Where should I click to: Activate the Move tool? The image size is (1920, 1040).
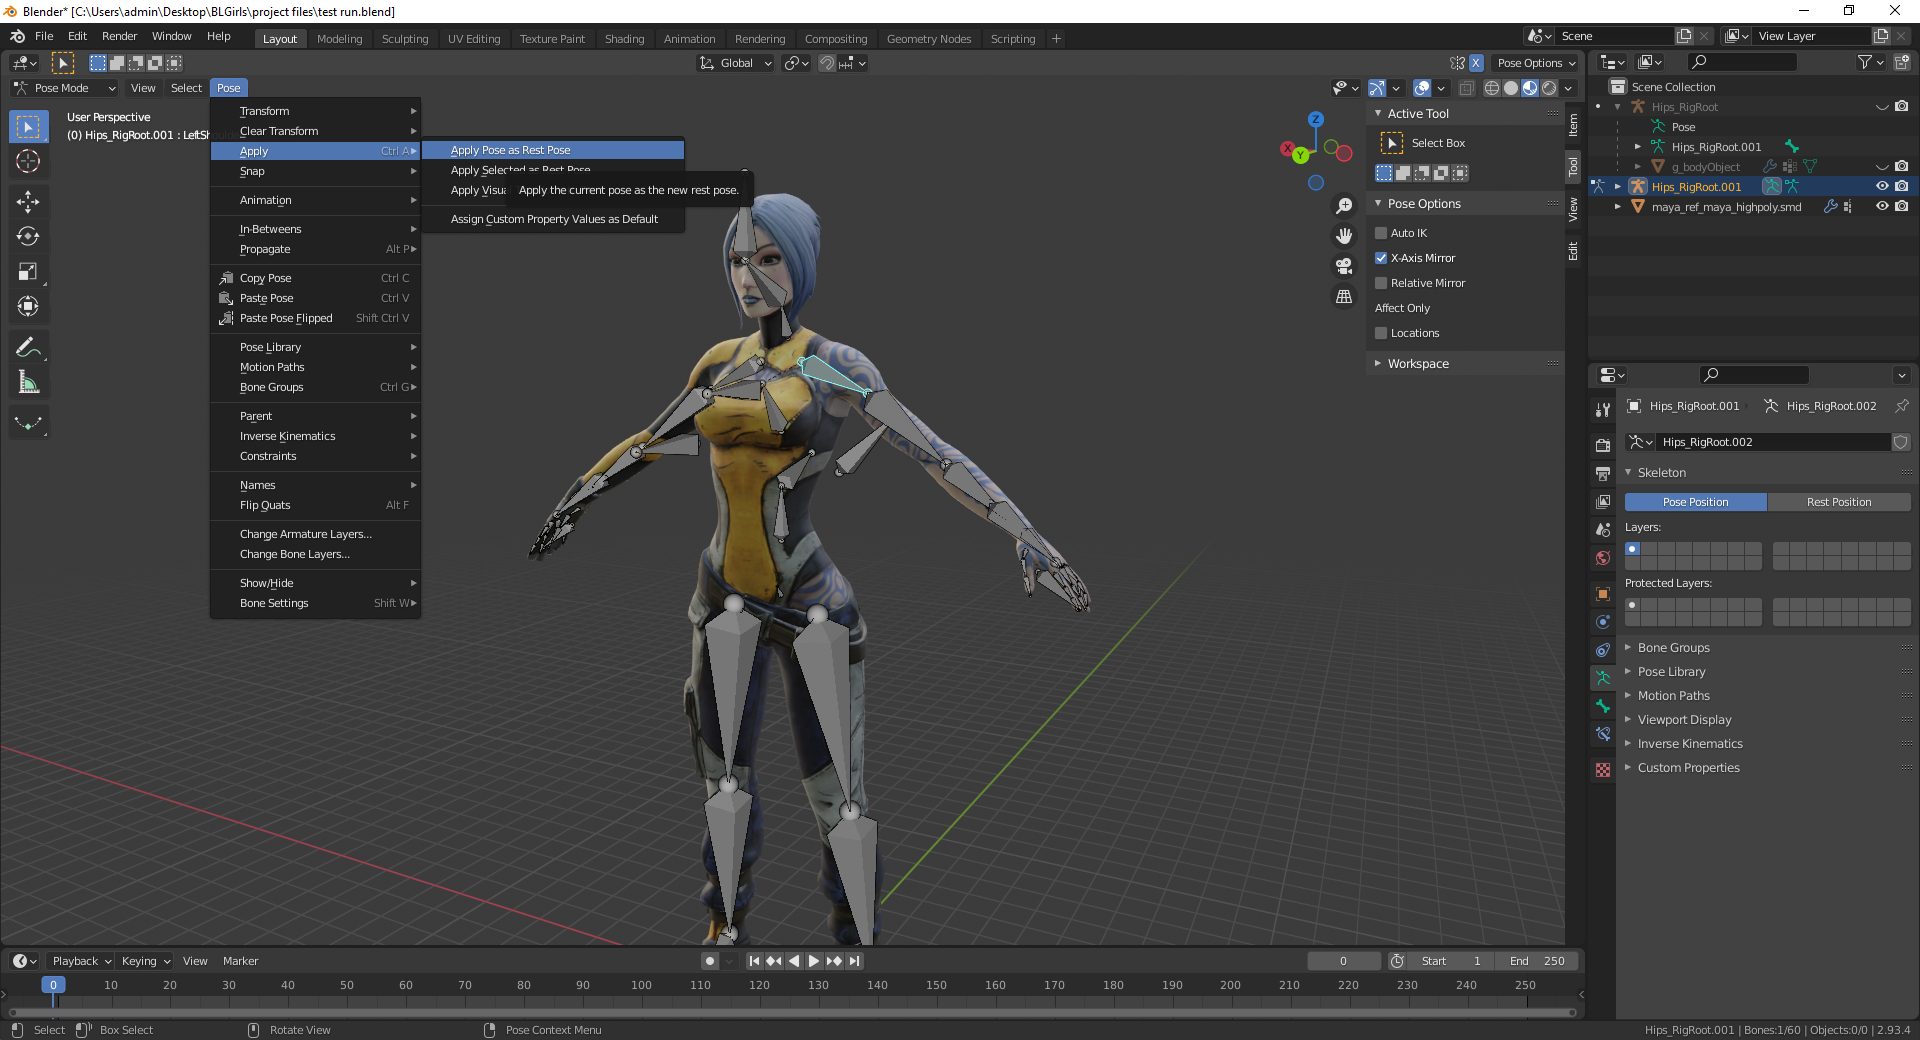click(x=28, y=202)
